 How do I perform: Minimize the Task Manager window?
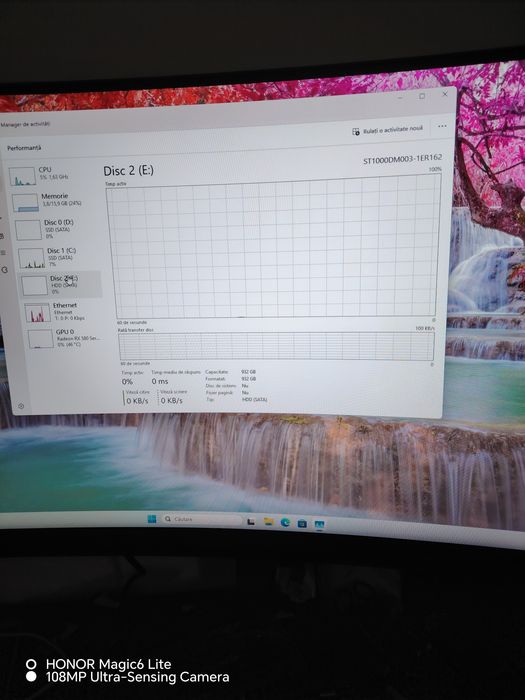tap(400, 97)
